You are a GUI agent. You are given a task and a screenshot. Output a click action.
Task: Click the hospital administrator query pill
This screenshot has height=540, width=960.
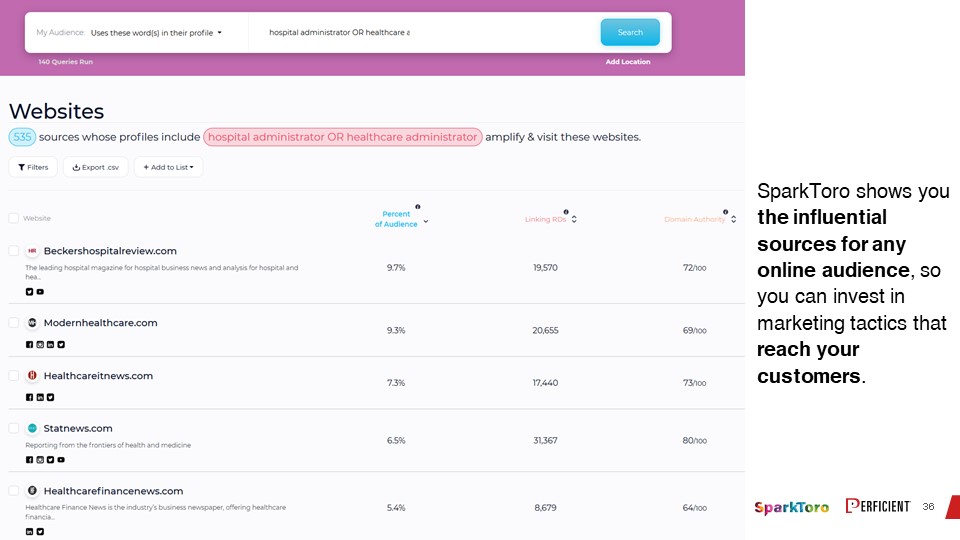343,137
